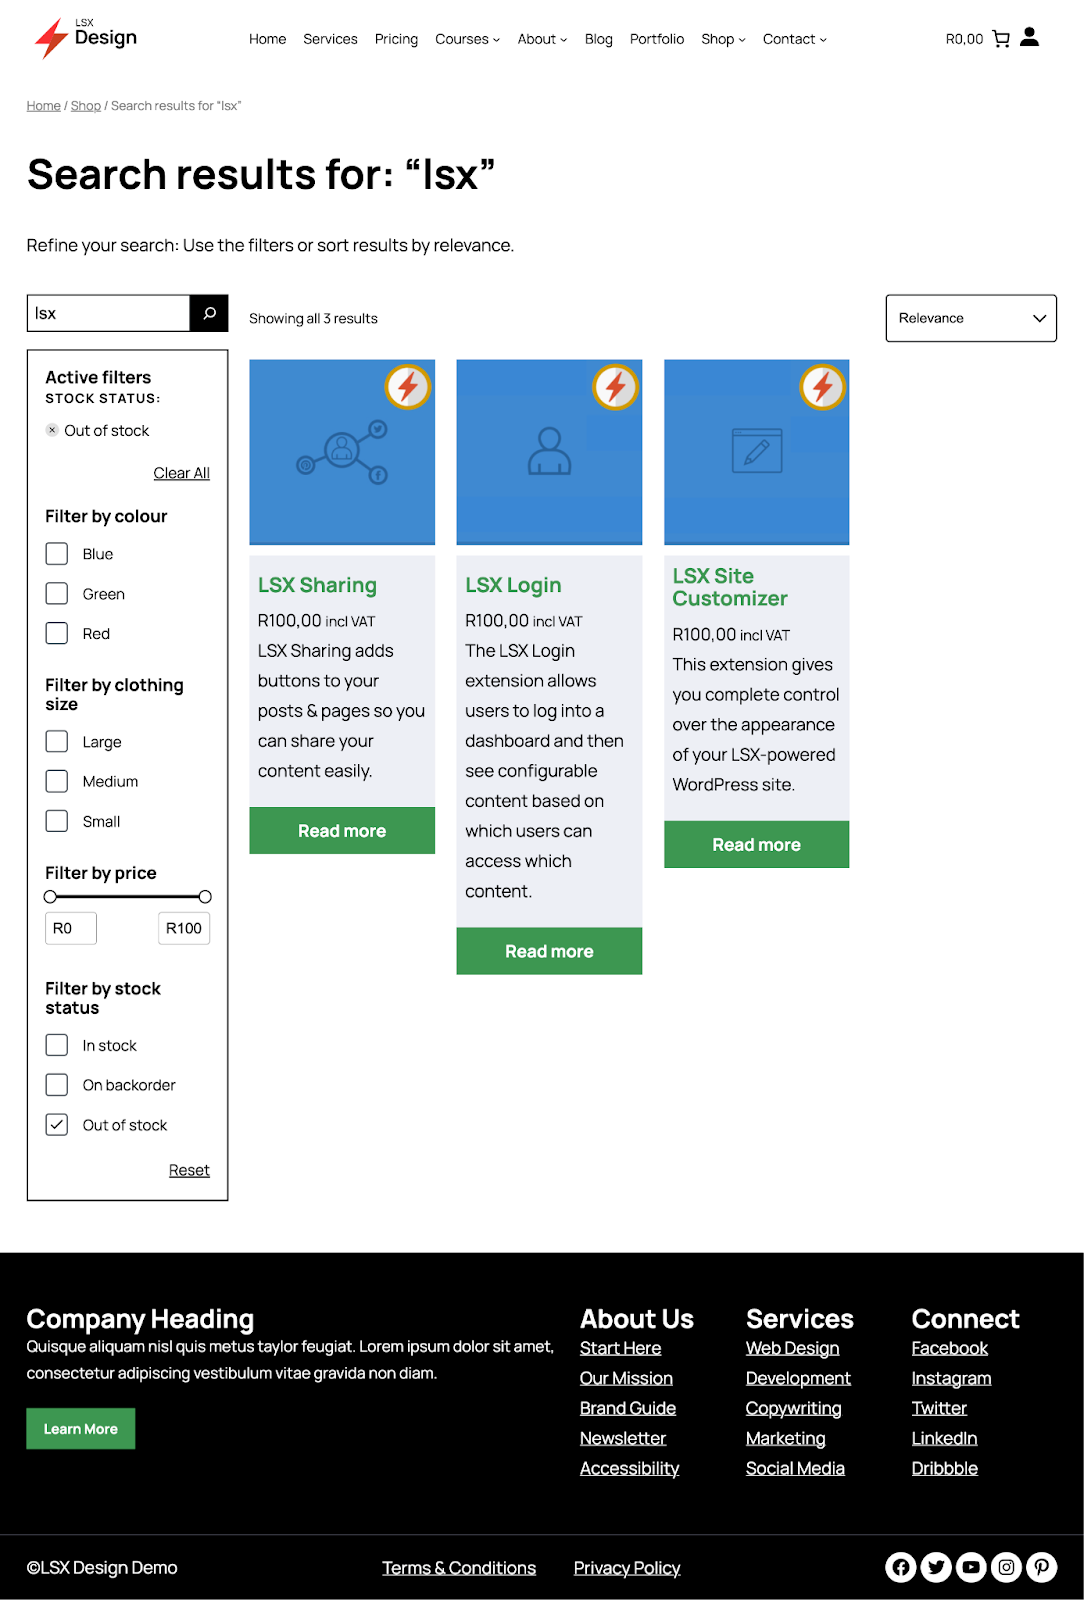The width and height of the screenshot is (1084, 1600).
Task: Open the Twitter footer icon
Action: (936, 1567)
